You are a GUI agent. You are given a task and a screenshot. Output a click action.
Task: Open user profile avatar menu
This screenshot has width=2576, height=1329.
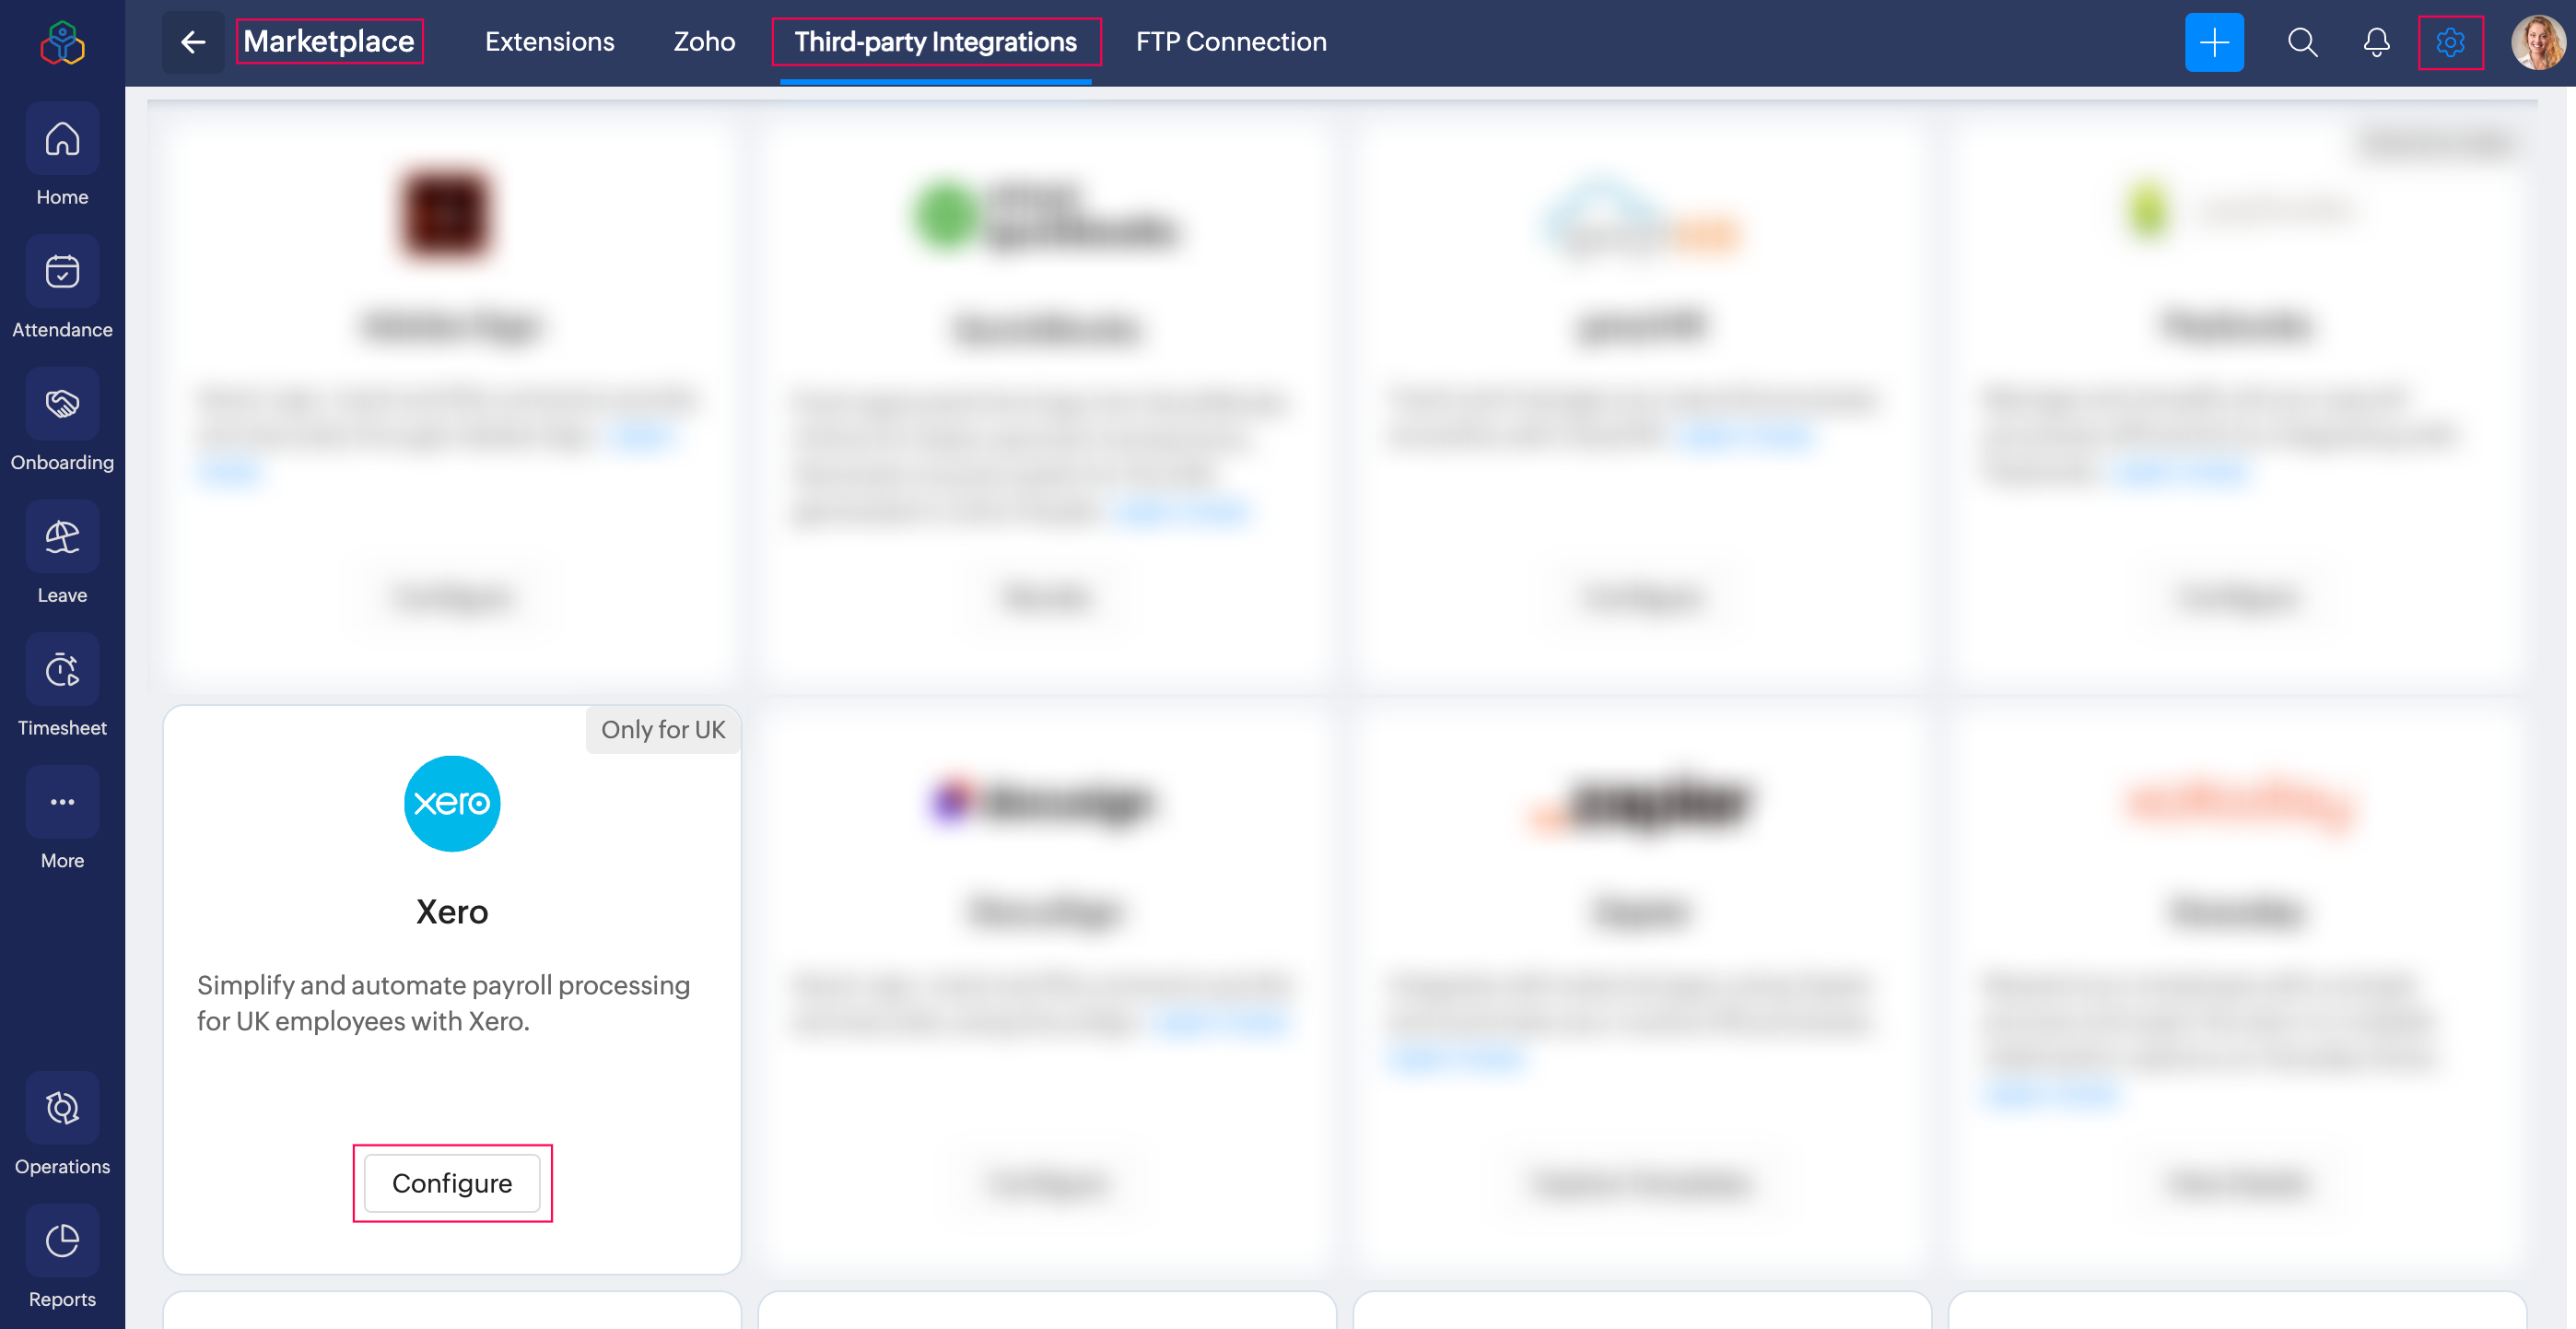2537,42
